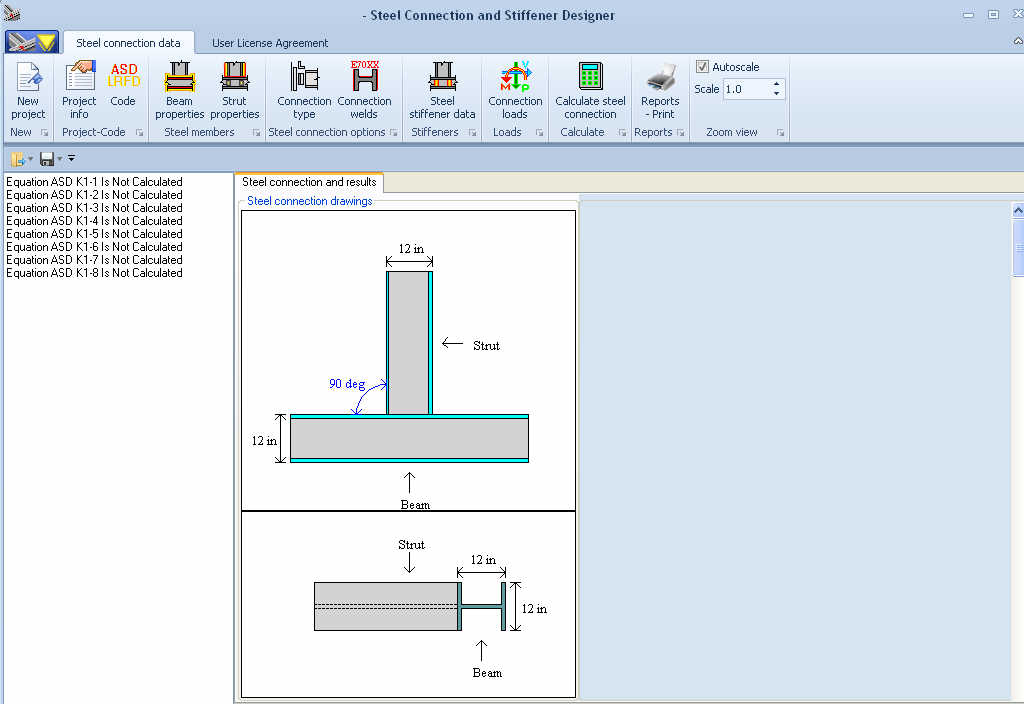The width and height of the screenshot is (1024, 704).
Task: Click the Scale input field
Action: 746,89
